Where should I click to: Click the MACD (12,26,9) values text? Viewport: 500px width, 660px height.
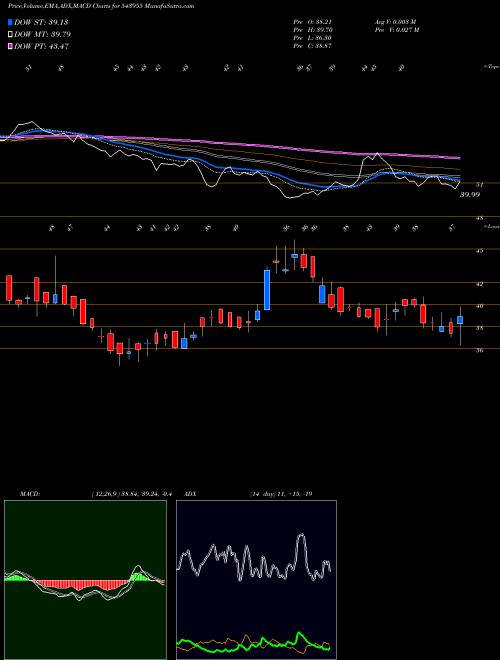(x=131, y=494)
